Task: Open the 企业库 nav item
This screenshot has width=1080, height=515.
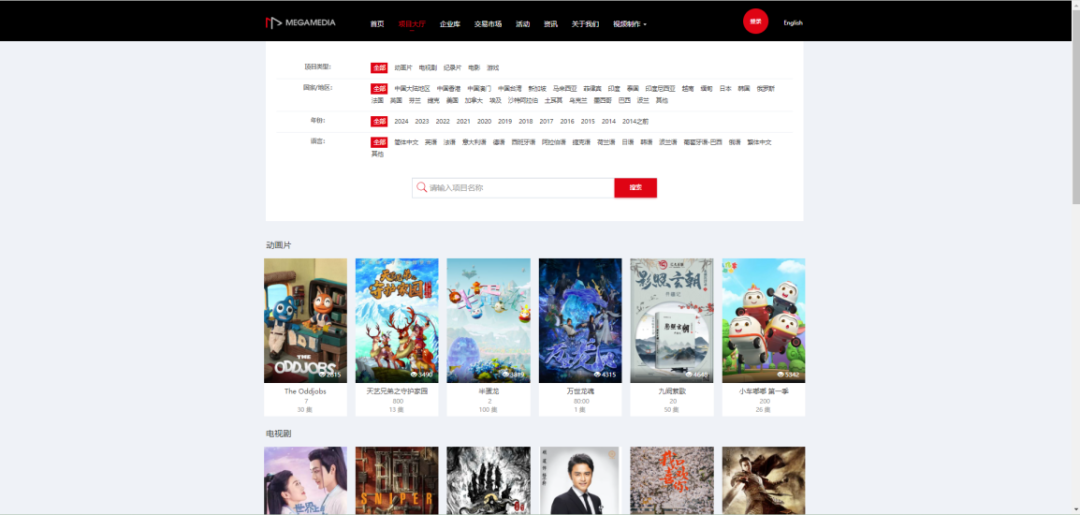Action: coord(450,23)
